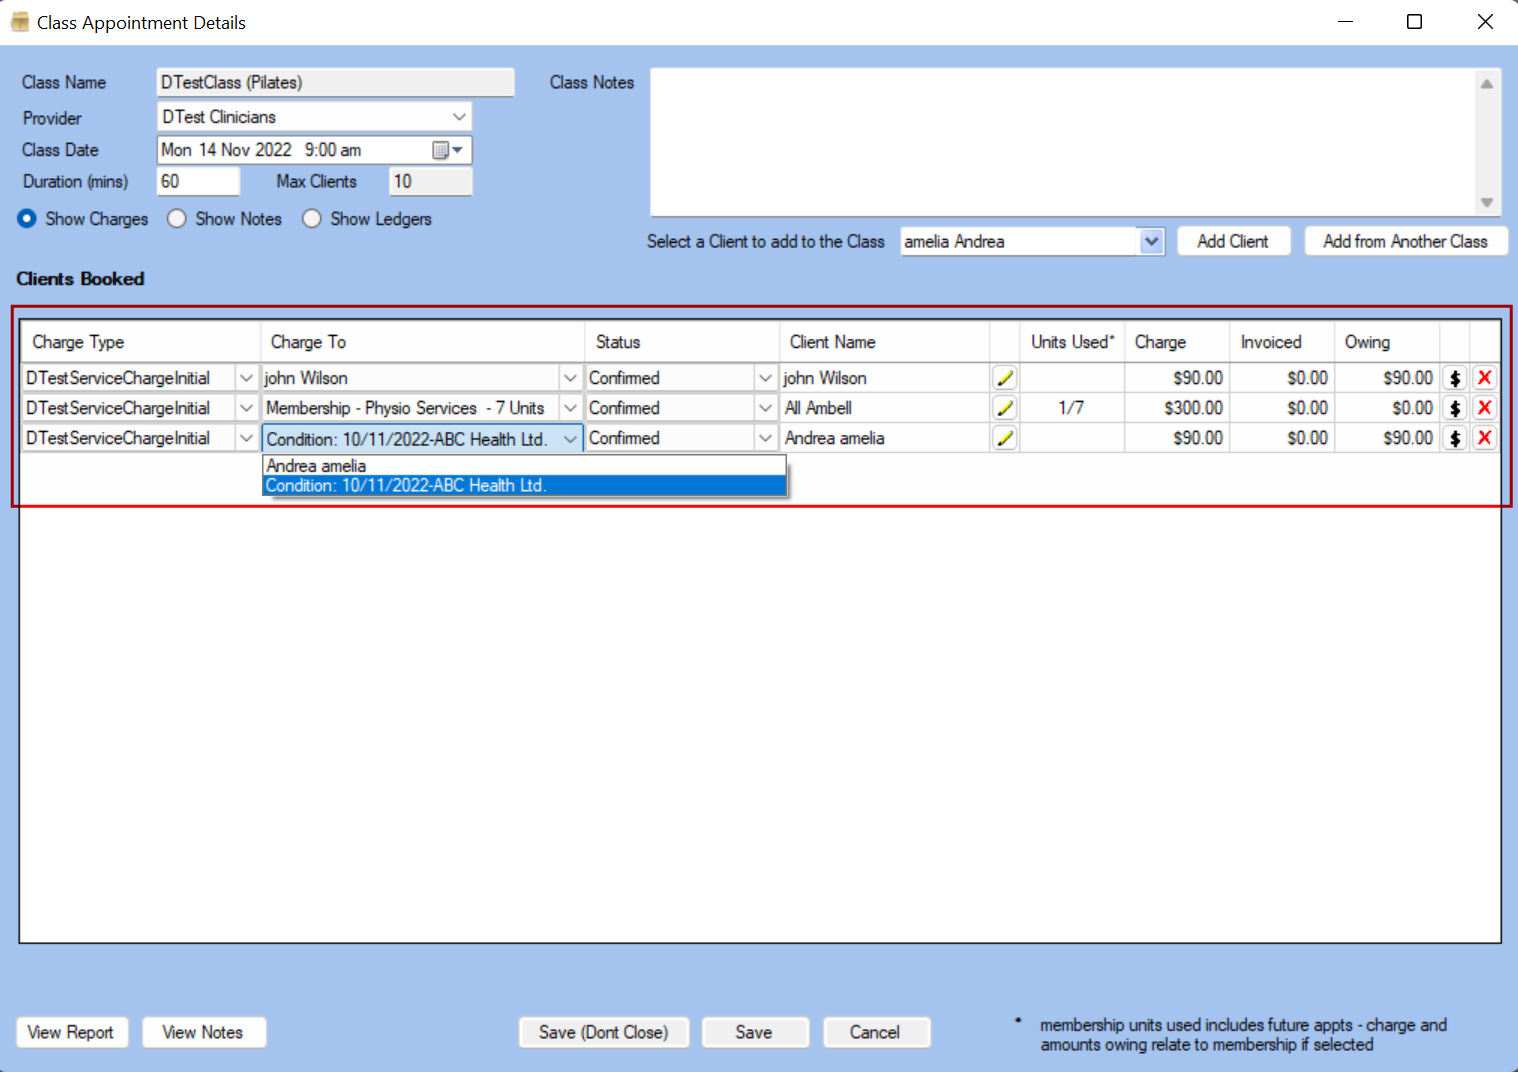Screen dimensions: 1518x1072
Task: Click the dollar payment icon in Andrea amelia row
Action: pyautogui.click(x=1455, y=438)
